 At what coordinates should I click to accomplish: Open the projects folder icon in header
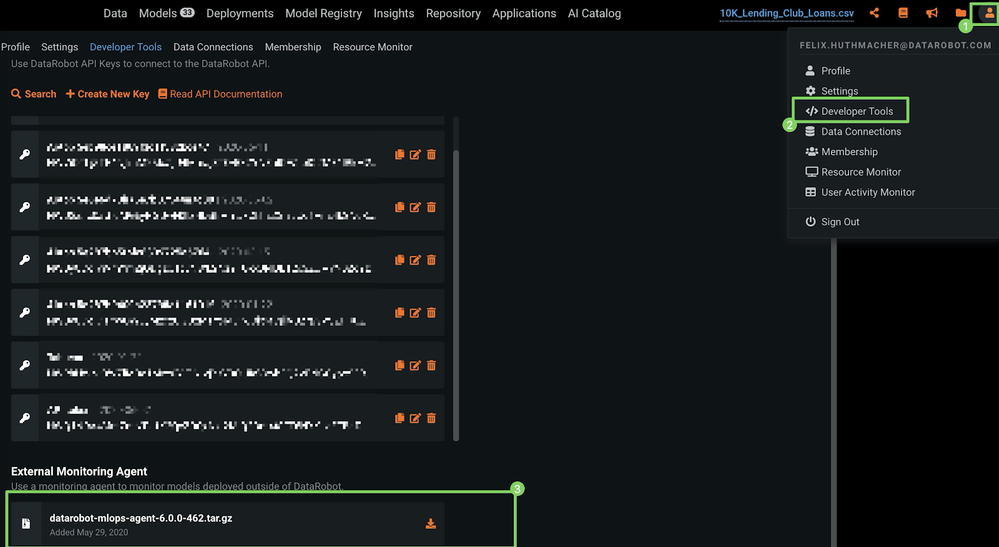961,13
